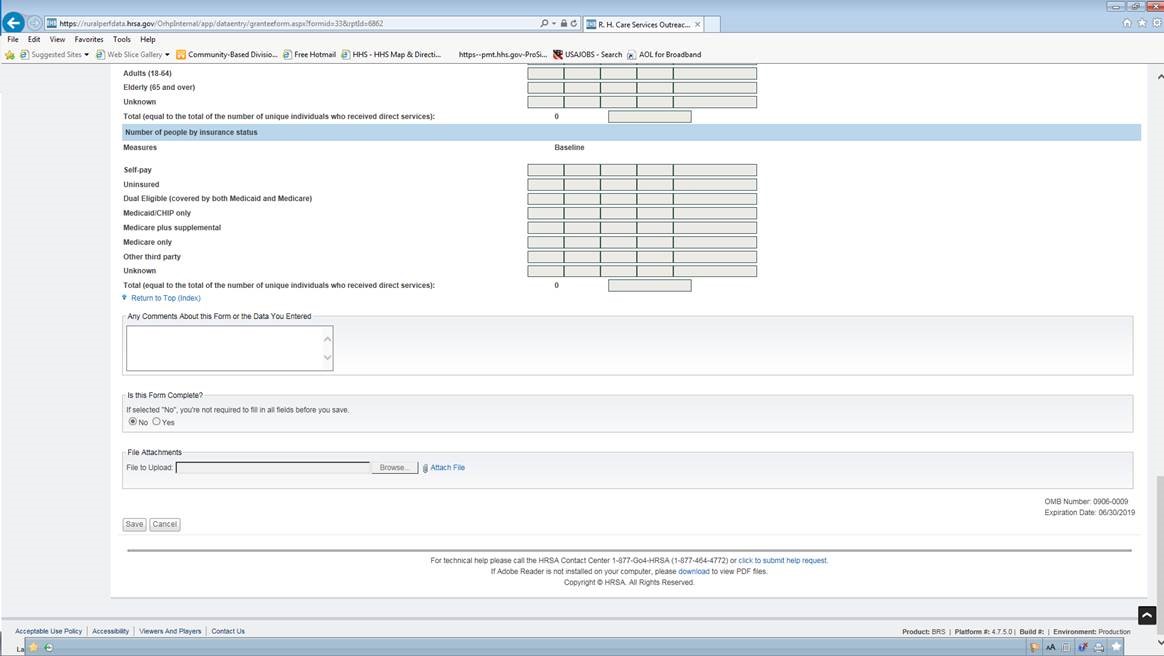
Task: Follow the Return to Top (Index) link
Action: 165,298
